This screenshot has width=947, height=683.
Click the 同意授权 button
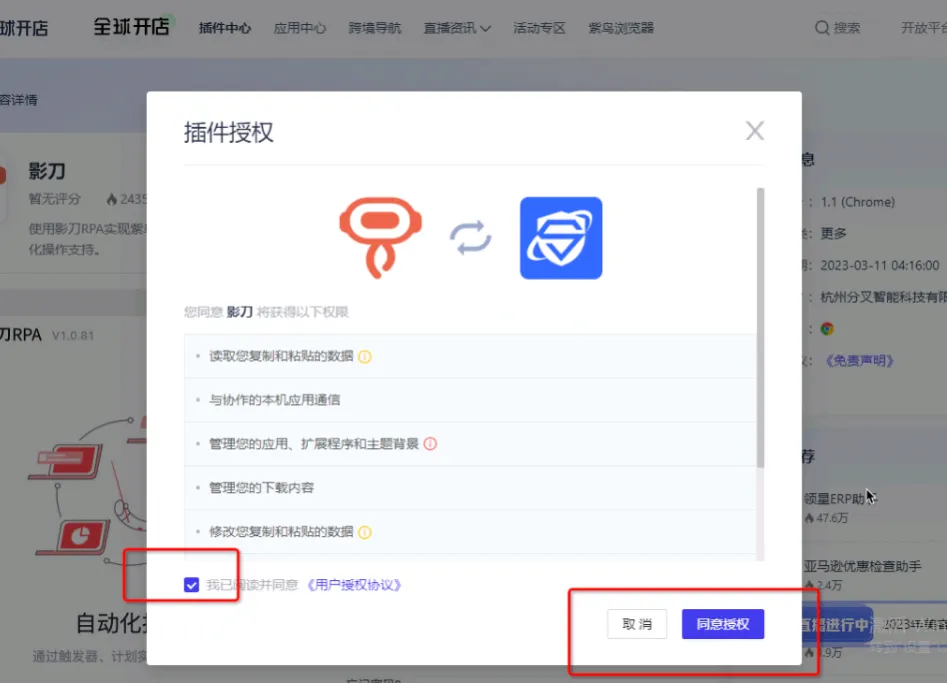[x=723, y=624]
